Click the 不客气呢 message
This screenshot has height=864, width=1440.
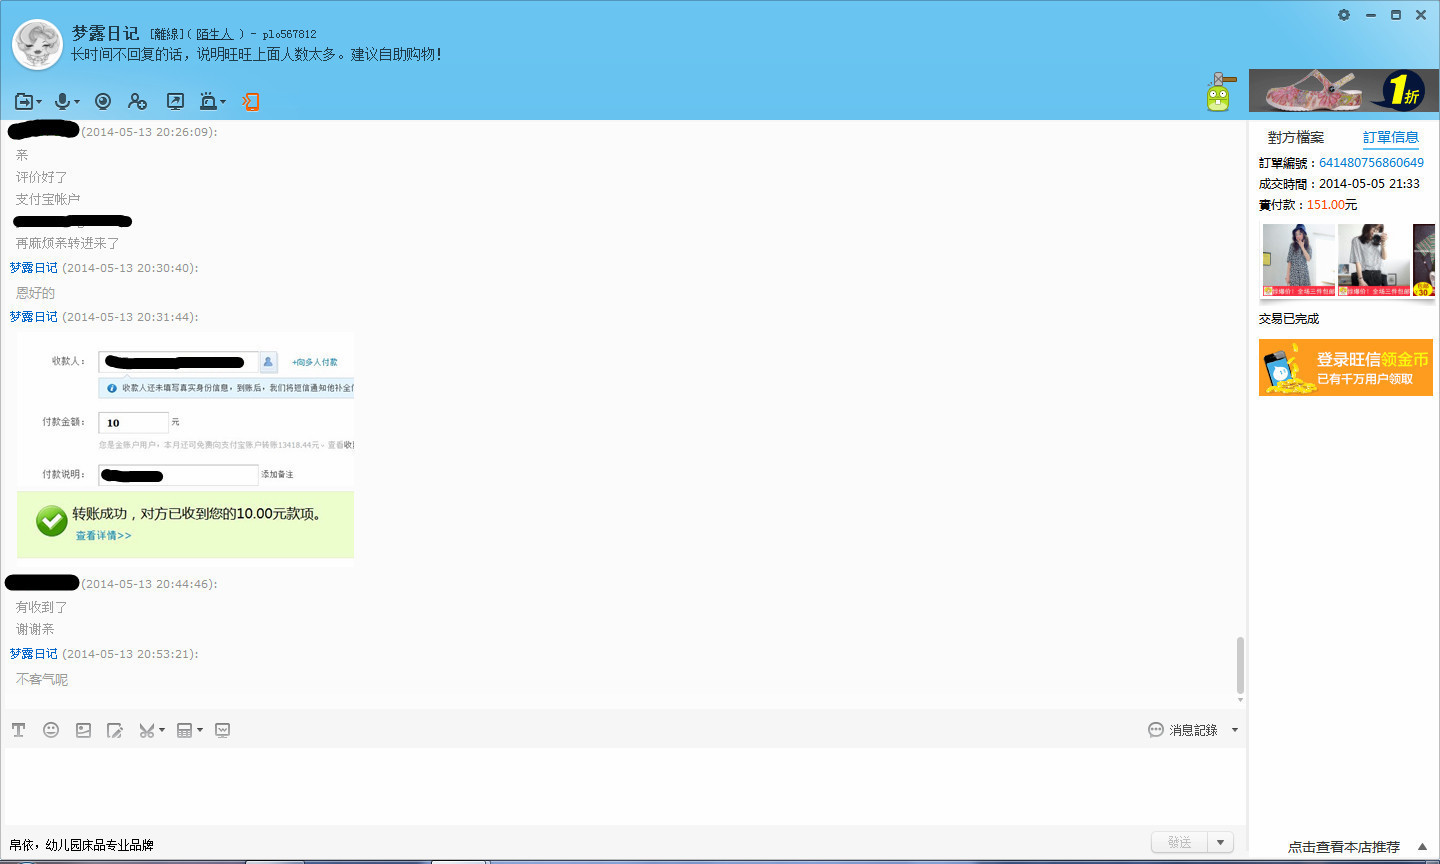[42, 679]
